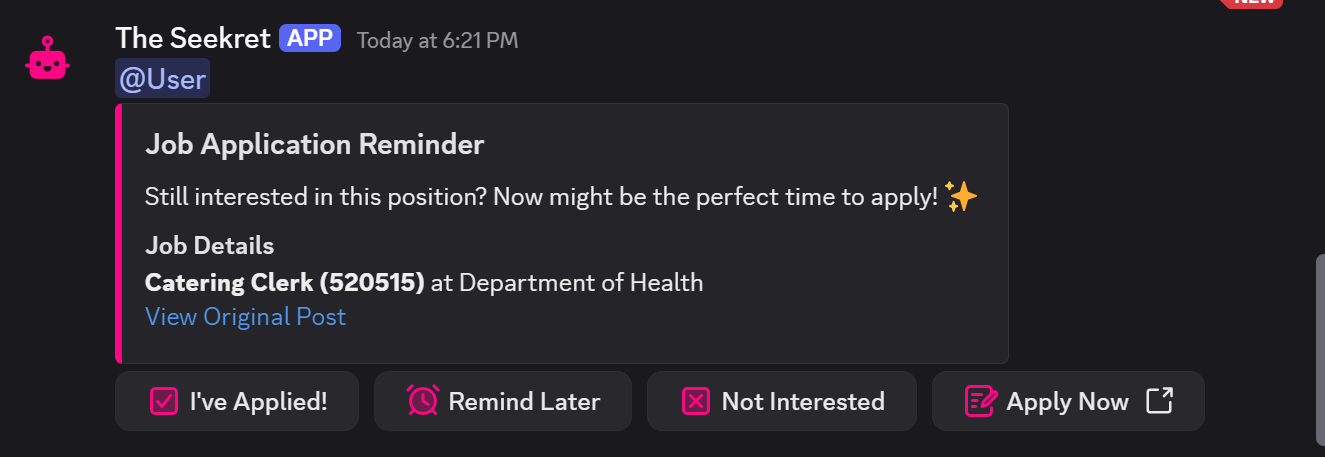Click the Today at 6:21 PM timestamp
The height and width of the screenshot is (457, 1325).
(437, 41)
